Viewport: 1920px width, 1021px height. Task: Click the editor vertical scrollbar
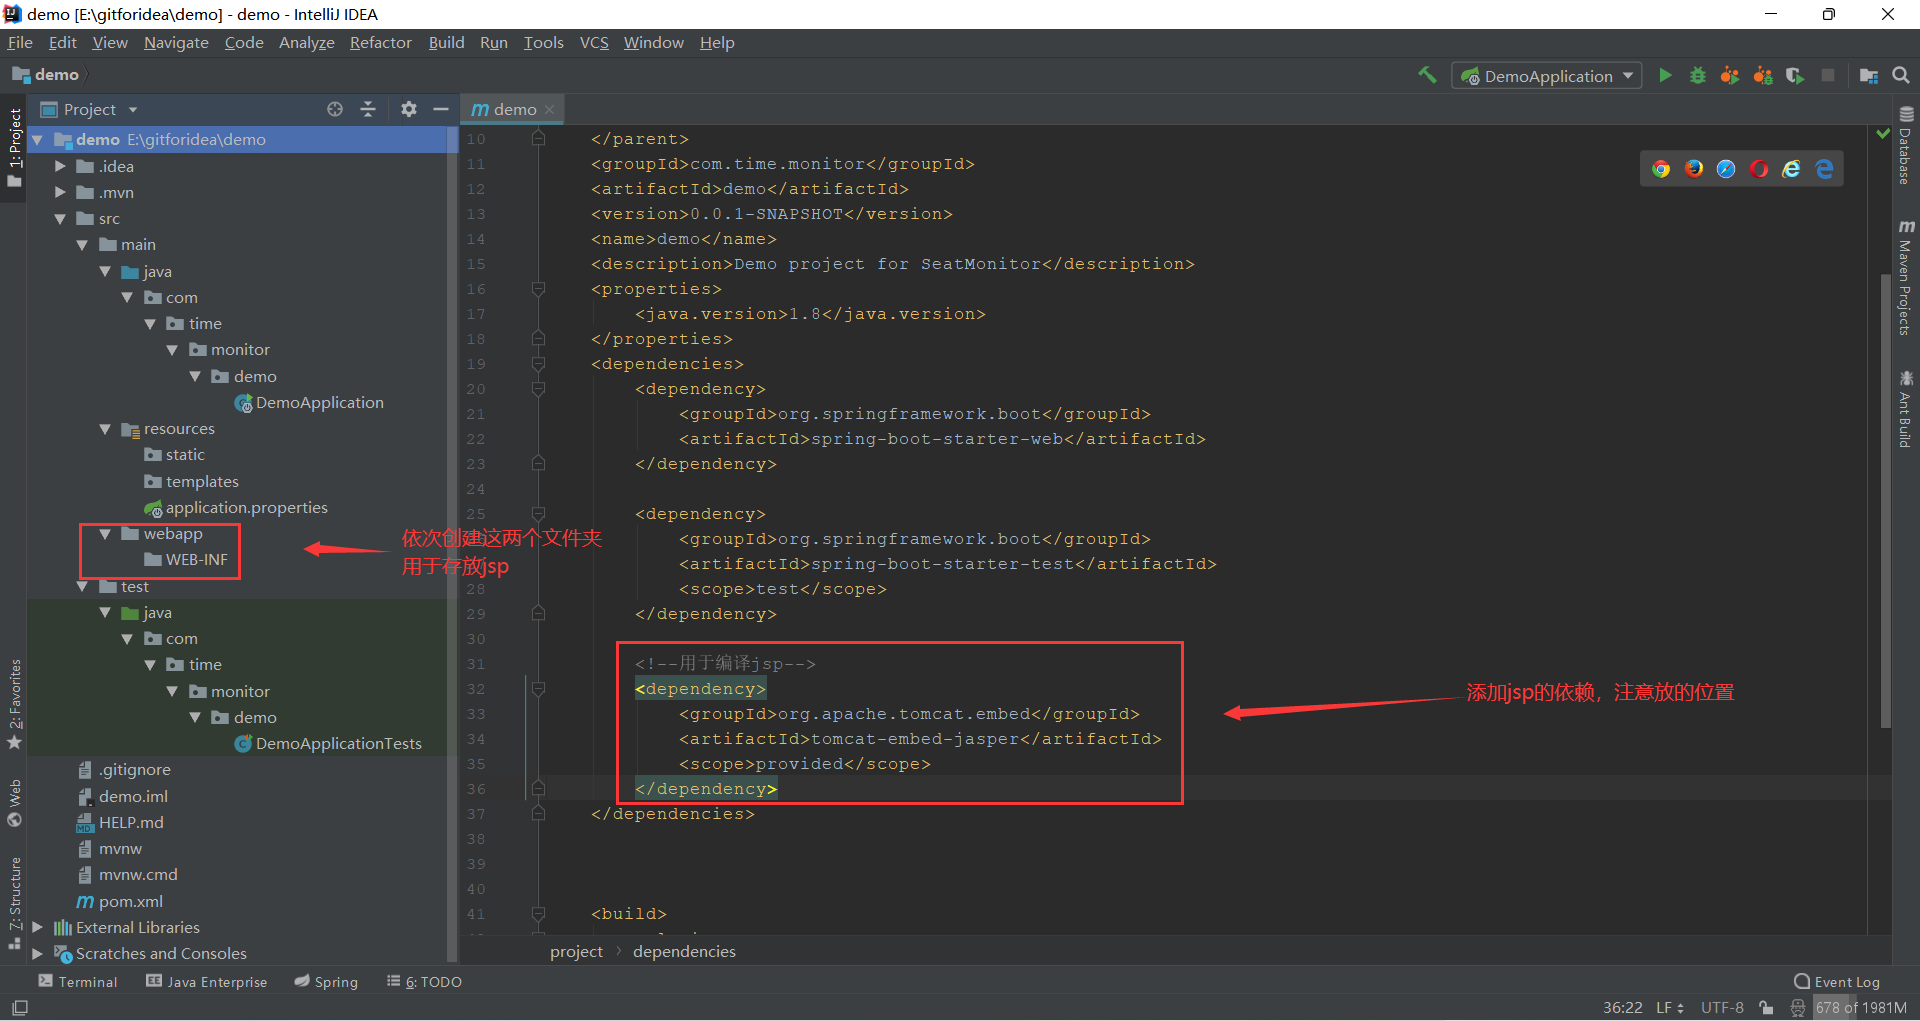(1886, 500)
